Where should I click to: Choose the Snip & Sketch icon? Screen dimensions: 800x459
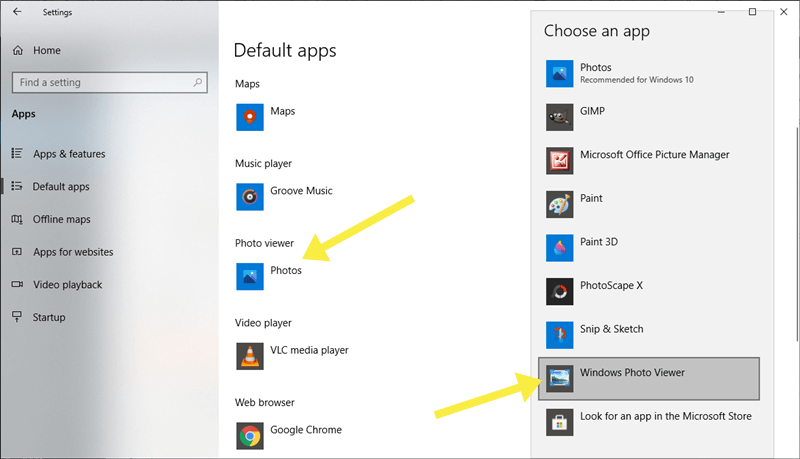(x=560, y=335)
